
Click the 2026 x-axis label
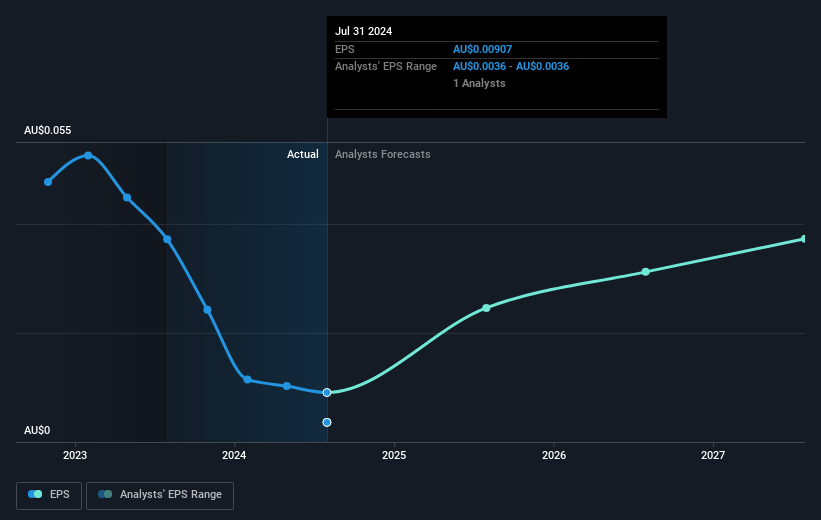click(553, 455)
